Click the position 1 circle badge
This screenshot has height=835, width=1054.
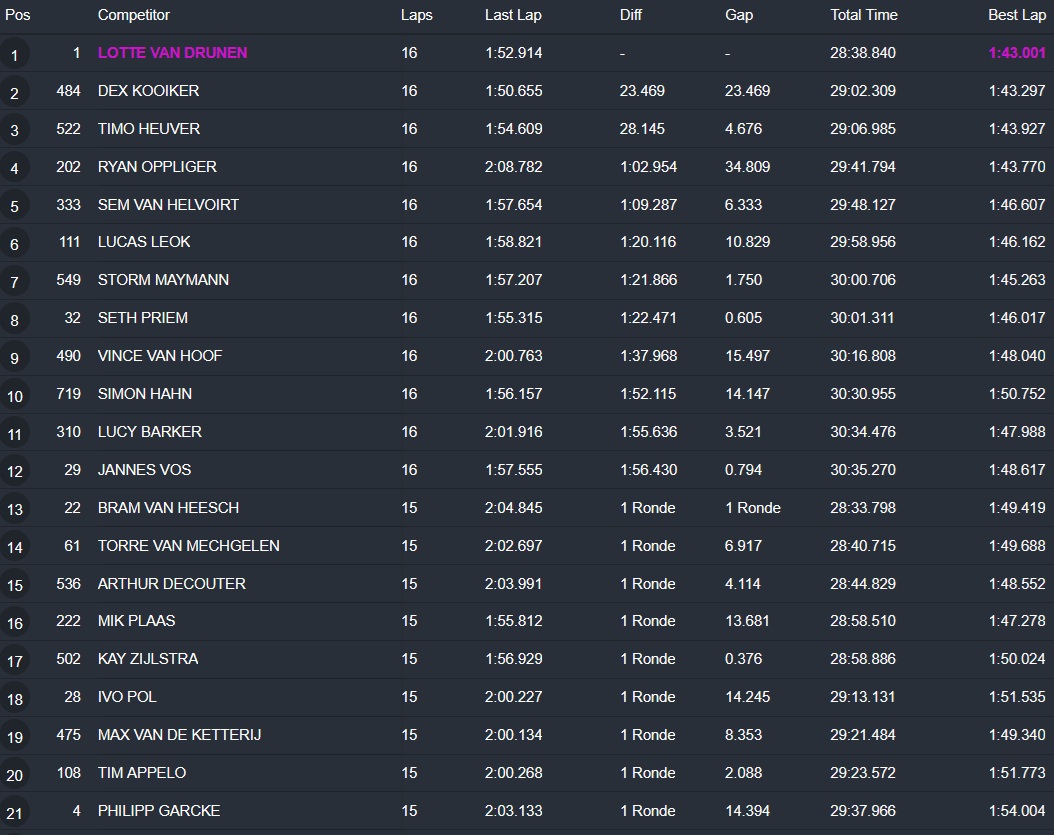(14, 54)
